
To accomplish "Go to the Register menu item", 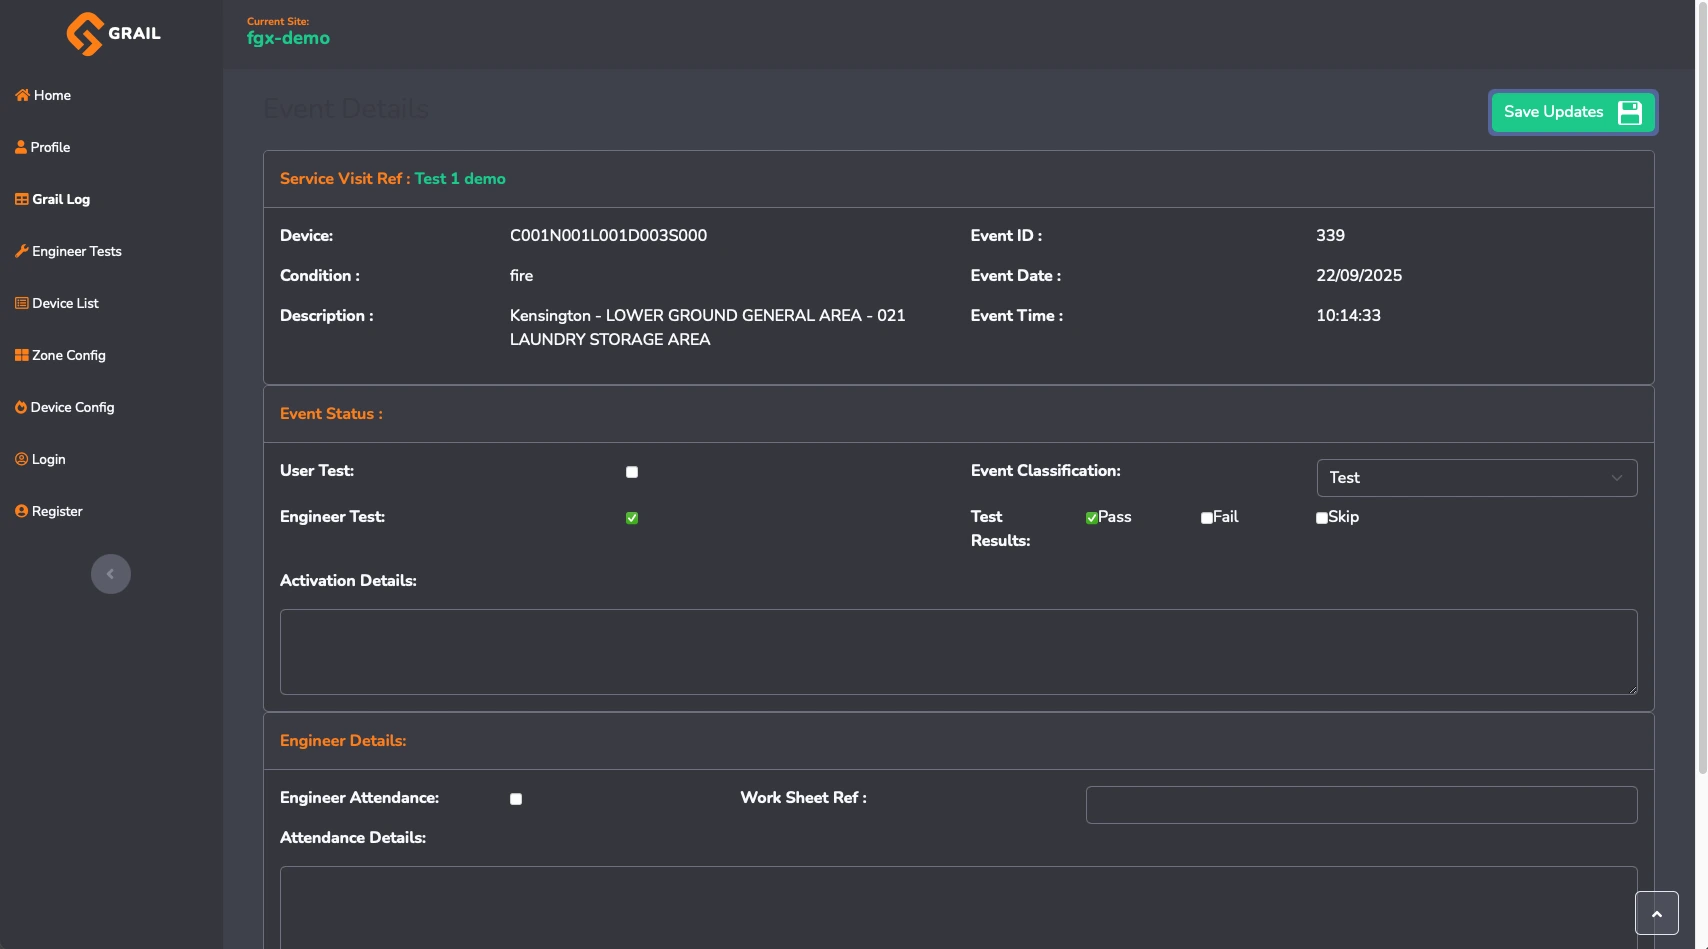I will pyautogui.click(x=57, y=511).
